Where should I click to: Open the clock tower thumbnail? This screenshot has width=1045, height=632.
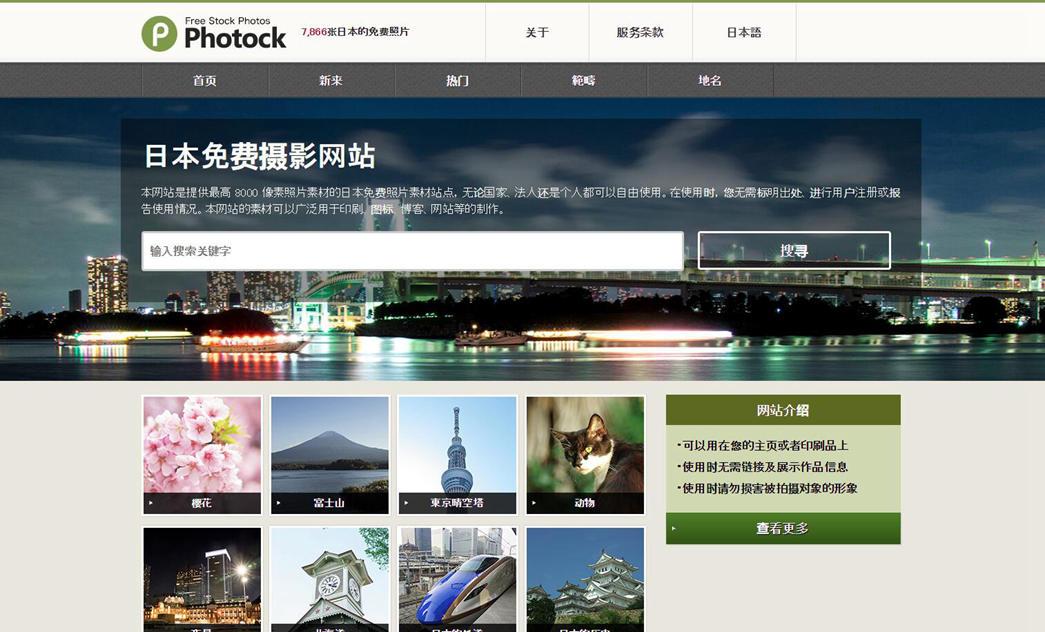[329, 579]
